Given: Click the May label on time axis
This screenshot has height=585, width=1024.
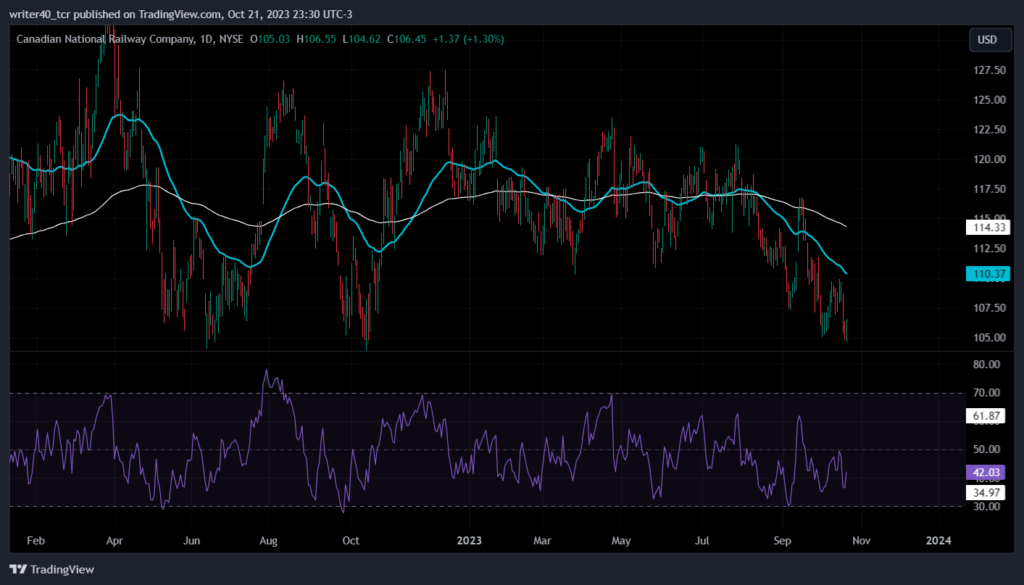Looking at the screenshot, I should (x=621, y=541).
